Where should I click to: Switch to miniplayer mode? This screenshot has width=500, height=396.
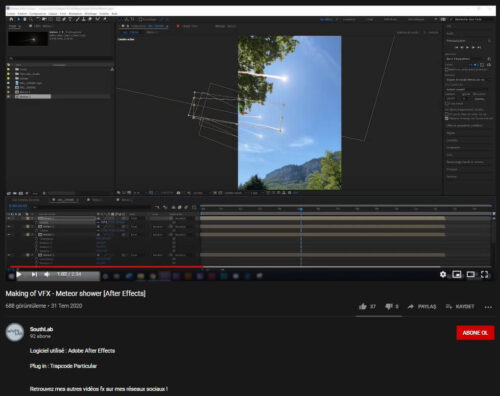457,274
